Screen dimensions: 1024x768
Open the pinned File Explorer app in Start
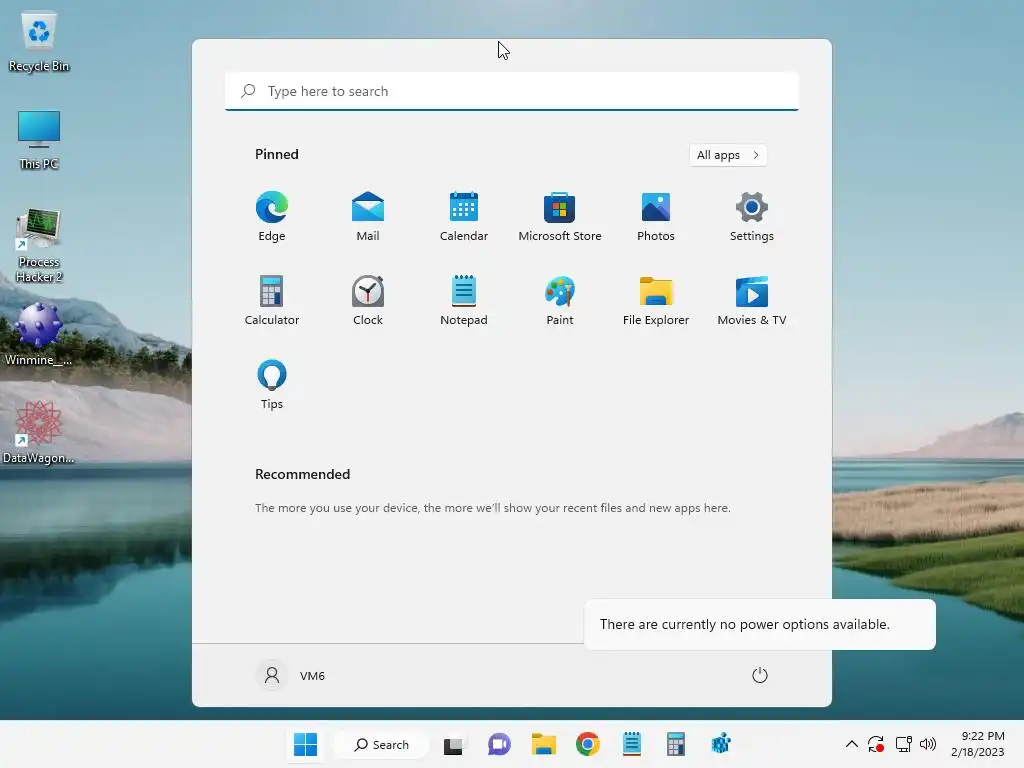point(656,300)
